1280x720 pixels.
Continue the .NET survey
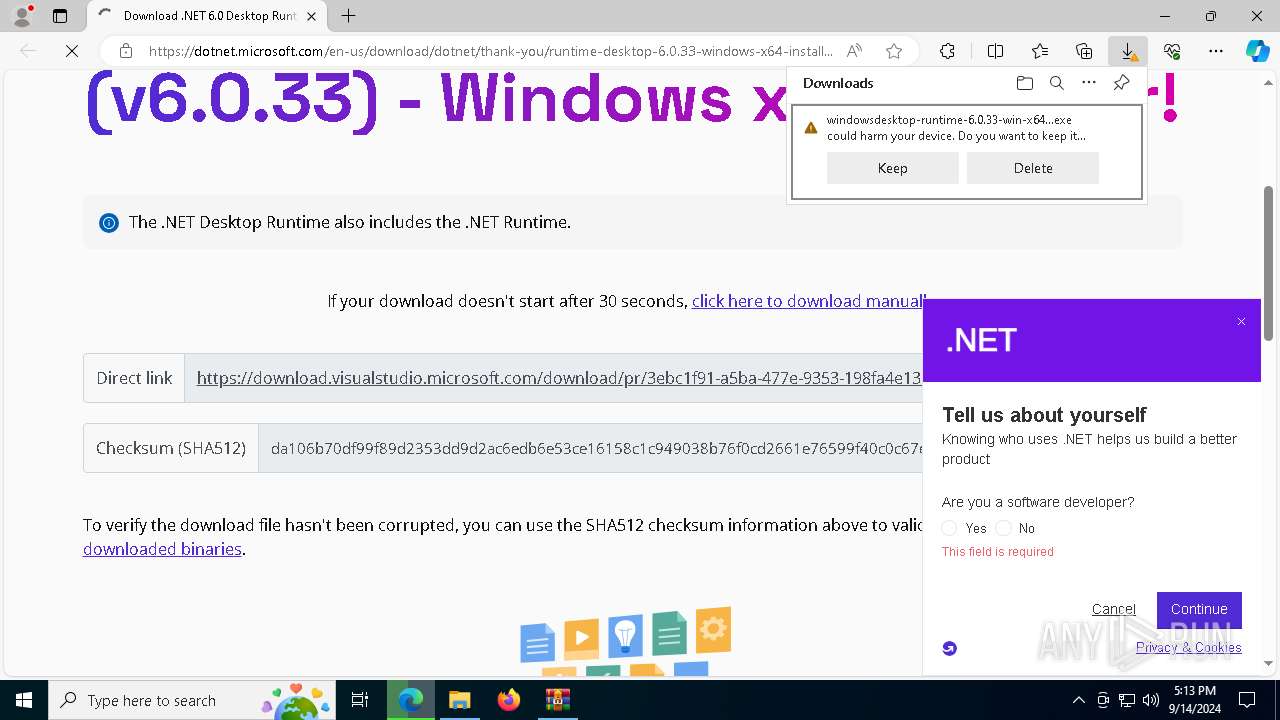click(1199, 609)
